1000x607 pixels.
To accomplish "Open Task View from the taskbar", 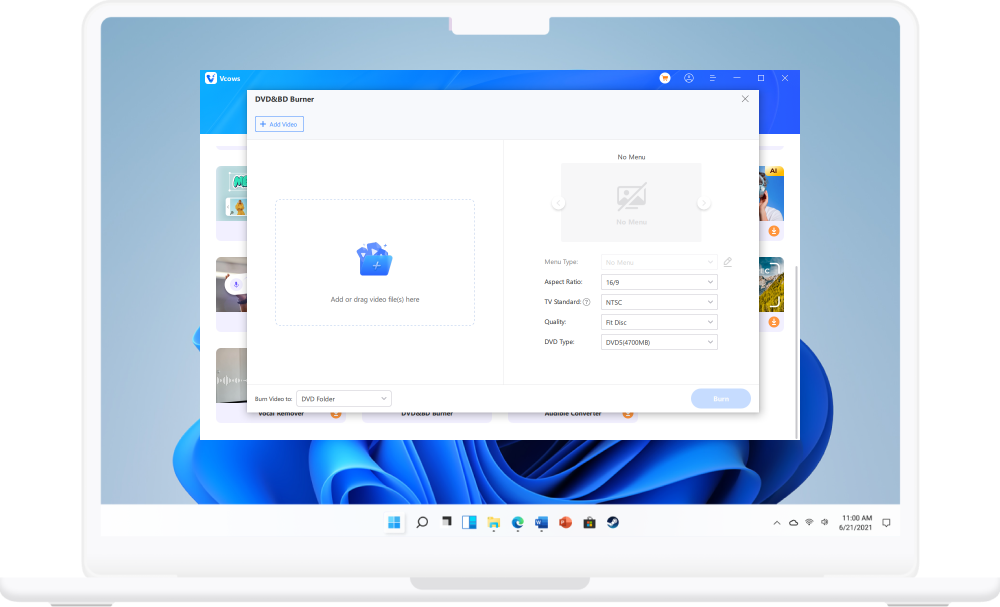I will click(446, 522).
